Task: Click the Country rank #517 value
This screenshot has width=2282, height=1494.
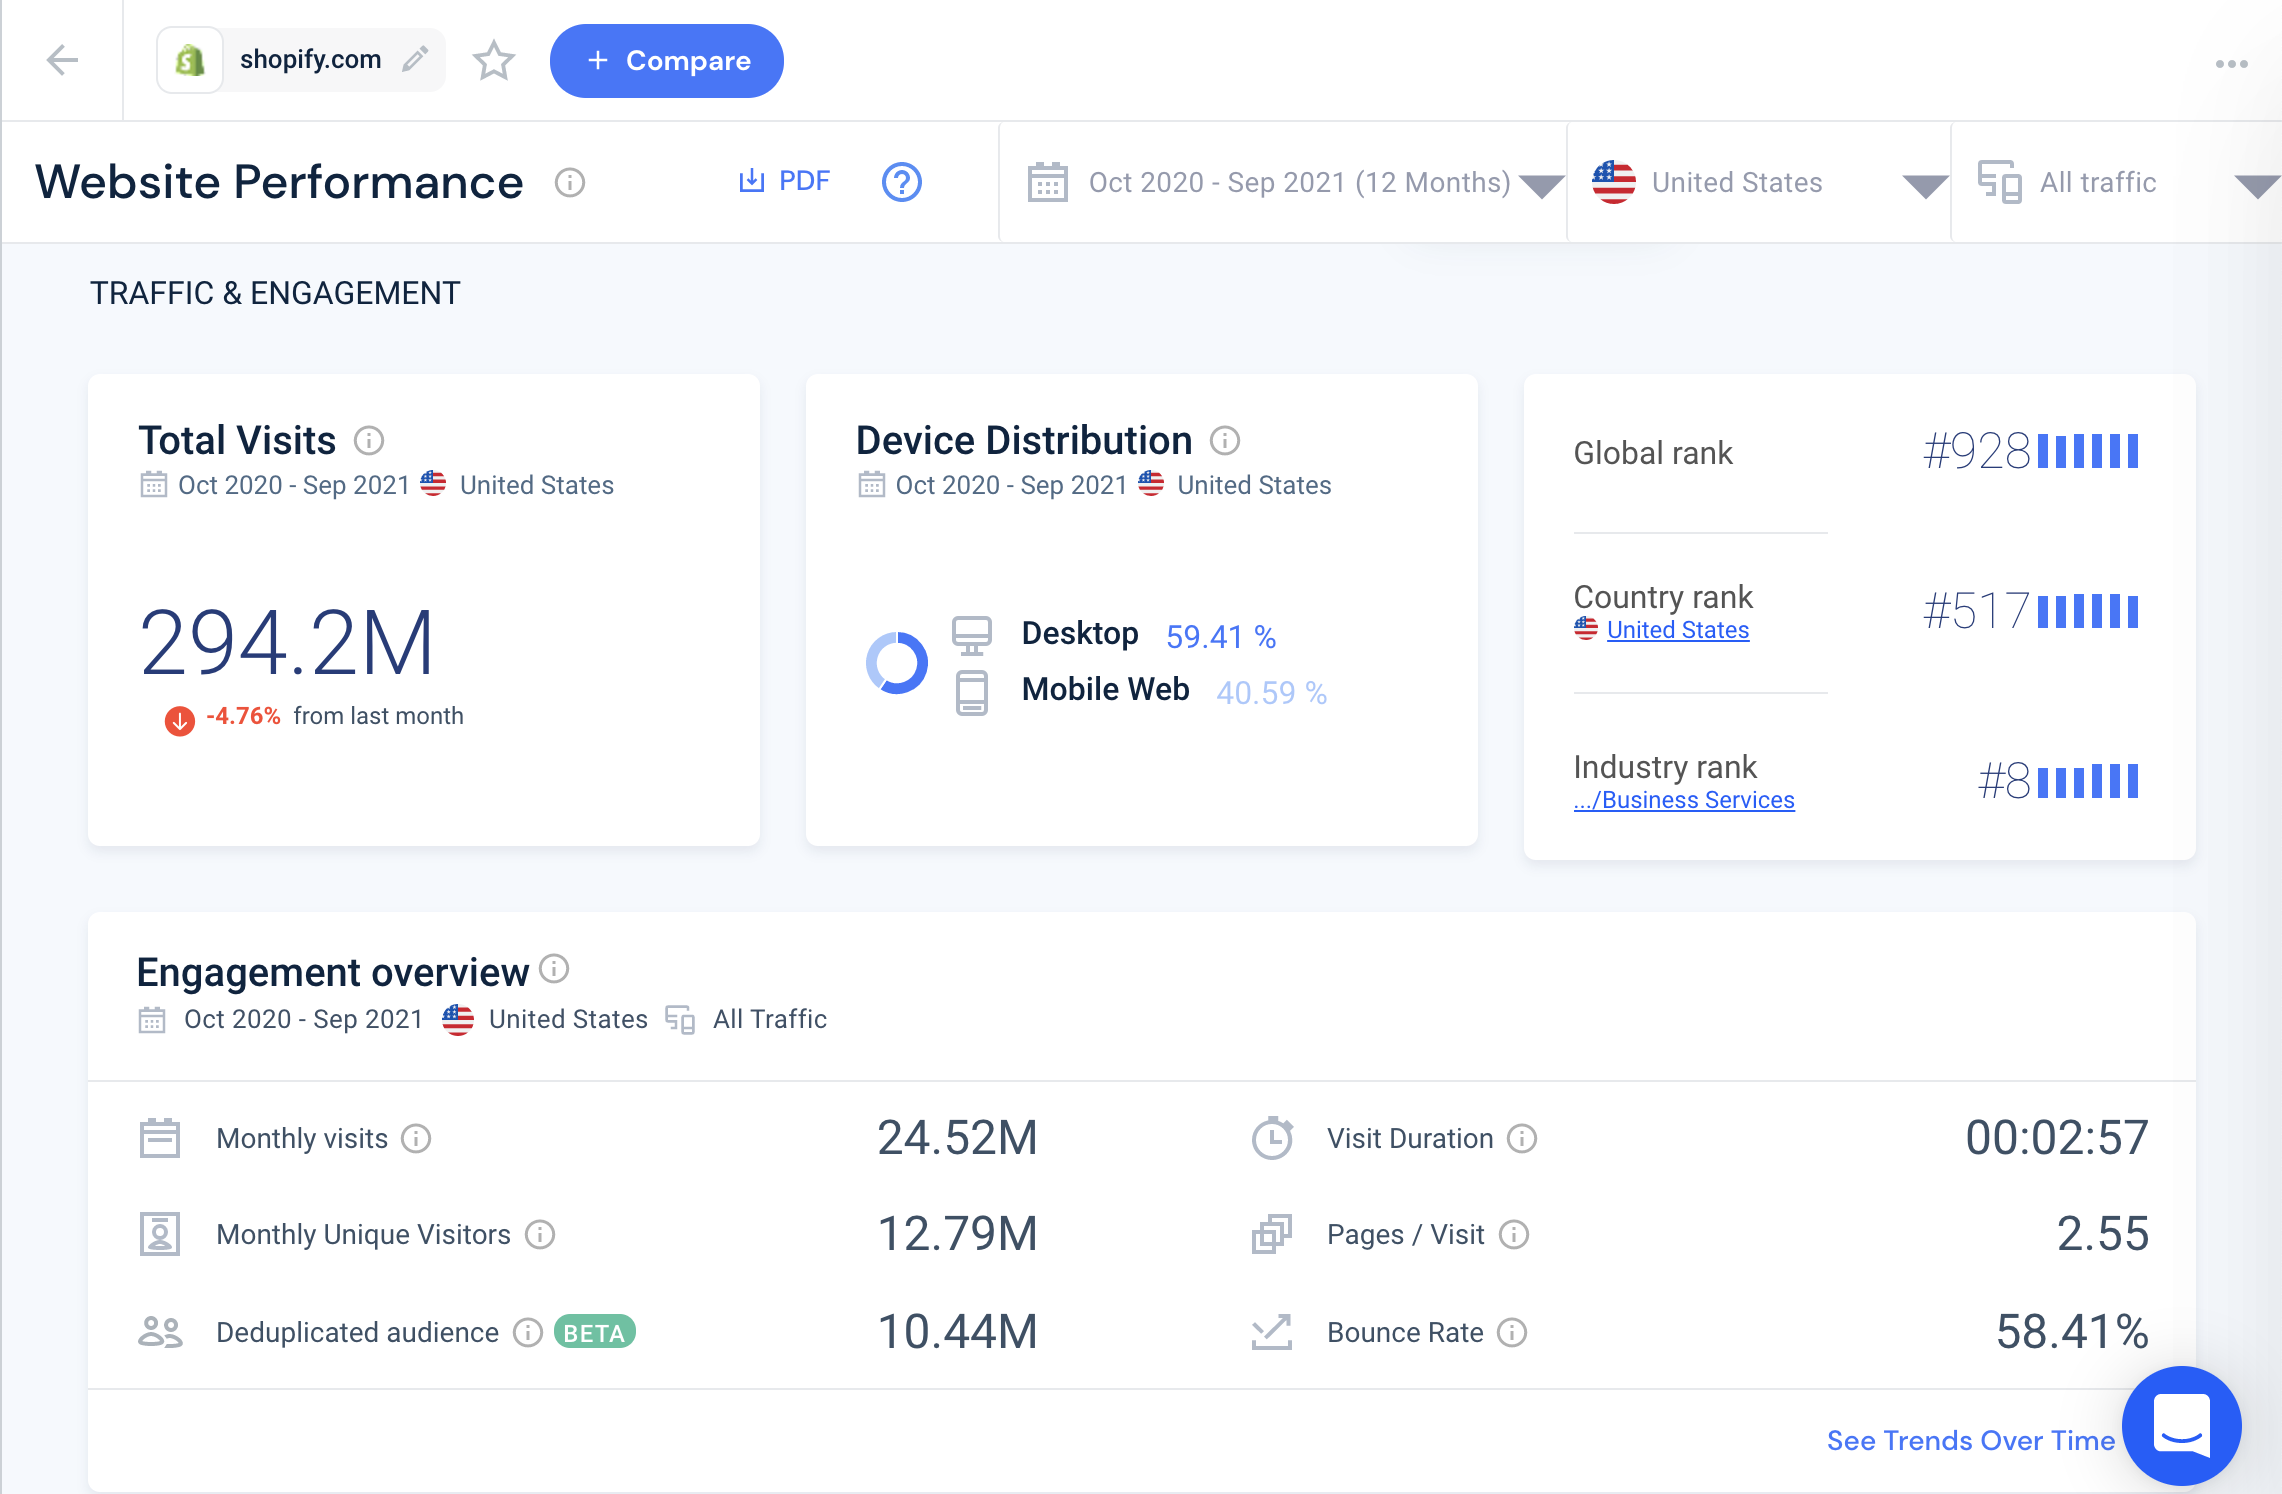Action: 1977,611
